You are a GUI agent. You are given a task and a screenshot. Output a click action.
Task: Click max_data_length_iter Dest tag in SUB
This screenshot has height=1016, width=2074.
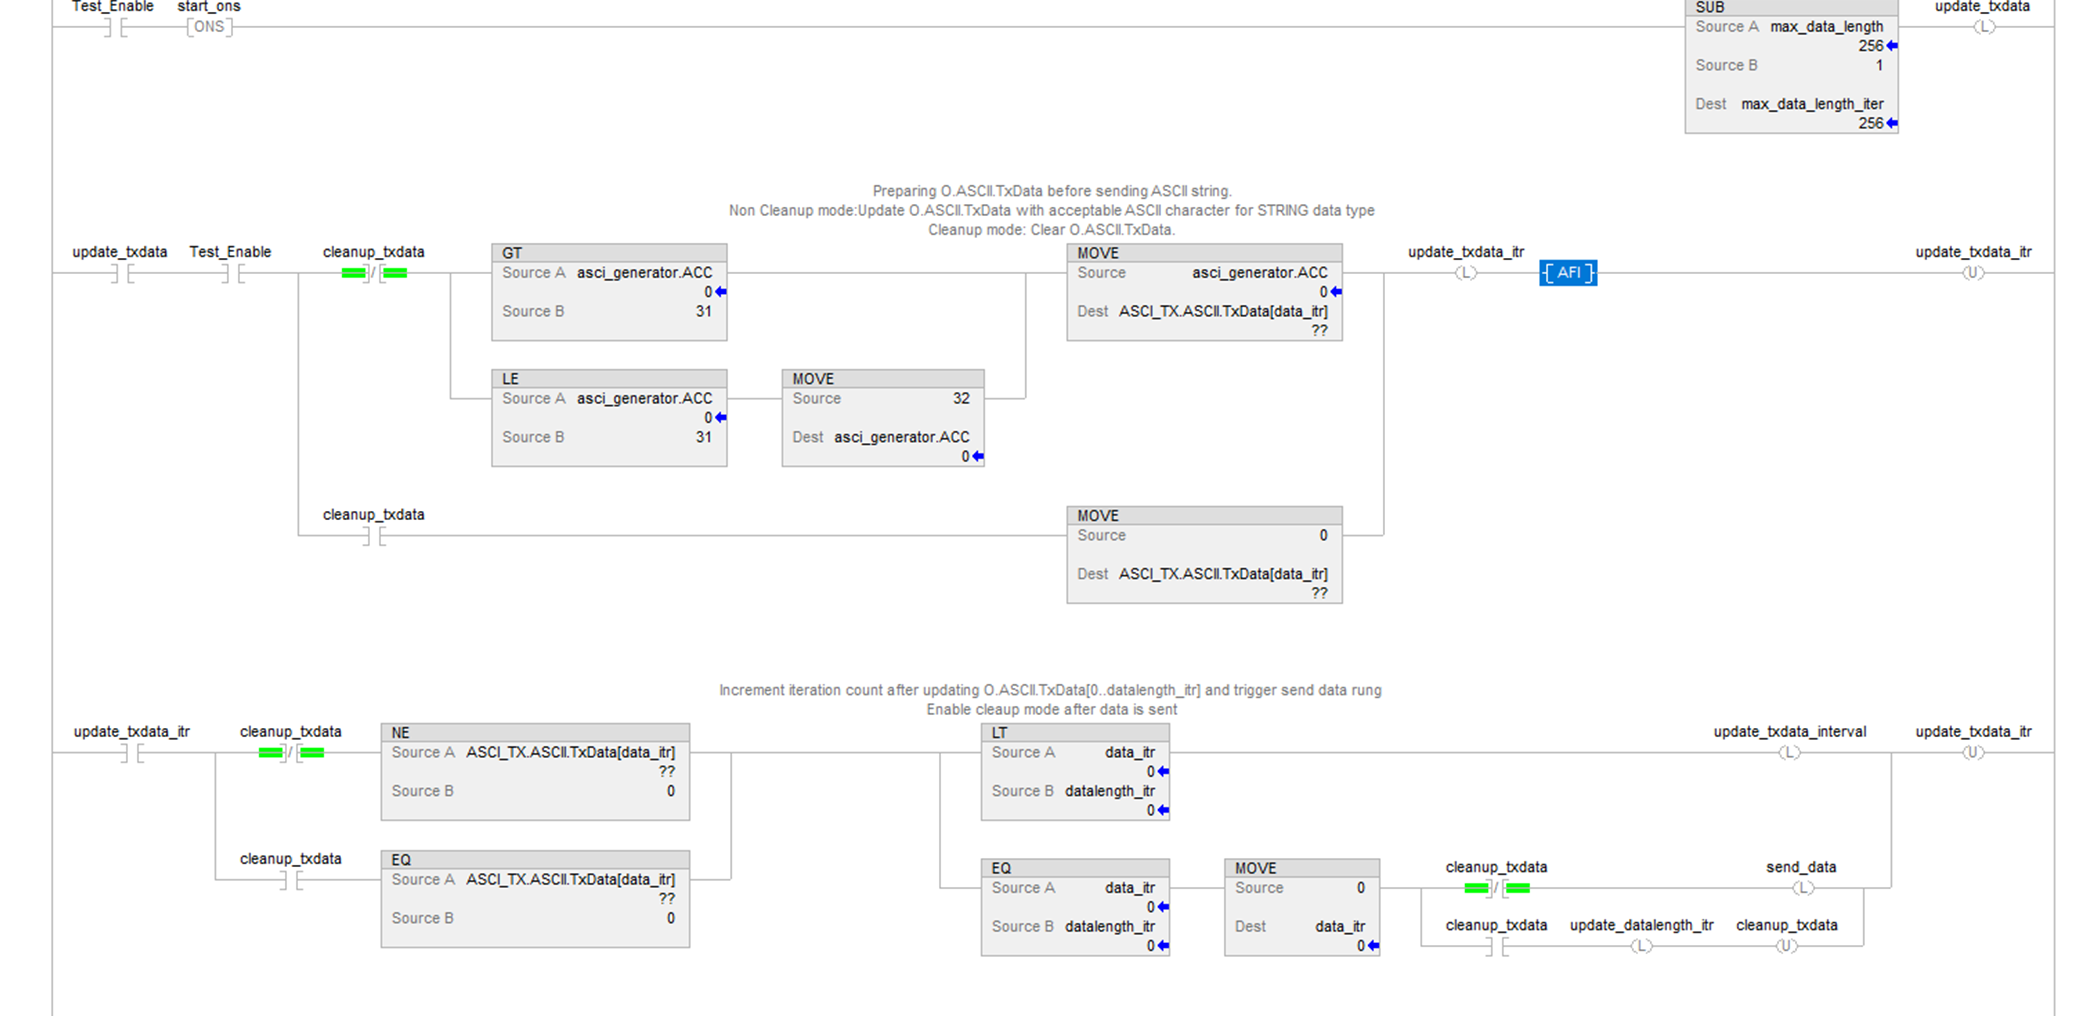(1812, 104)
